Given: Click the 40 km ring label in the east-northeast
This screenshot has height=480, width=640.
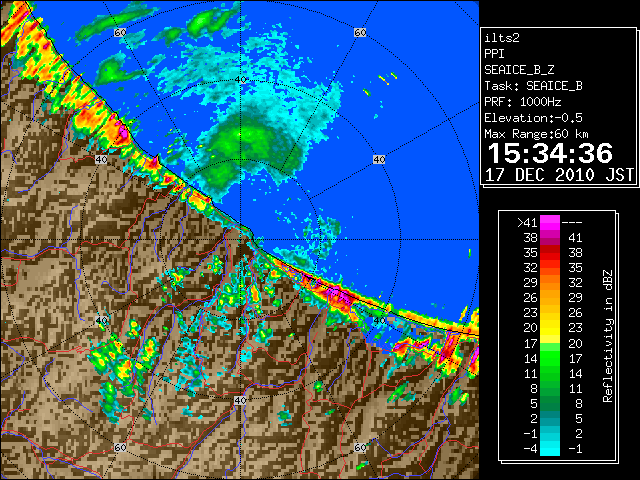Looking at the screenshot, I should tap(379, 159).
